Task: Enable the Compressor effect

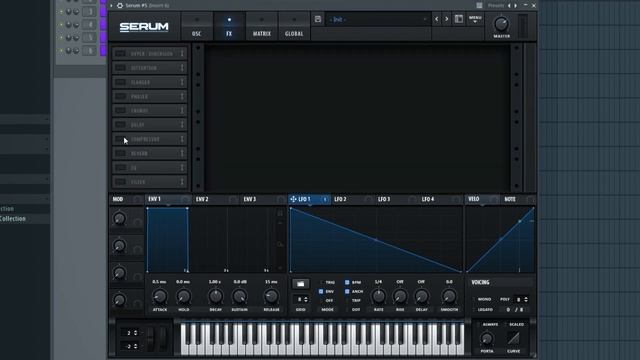Action: (120, 139)
